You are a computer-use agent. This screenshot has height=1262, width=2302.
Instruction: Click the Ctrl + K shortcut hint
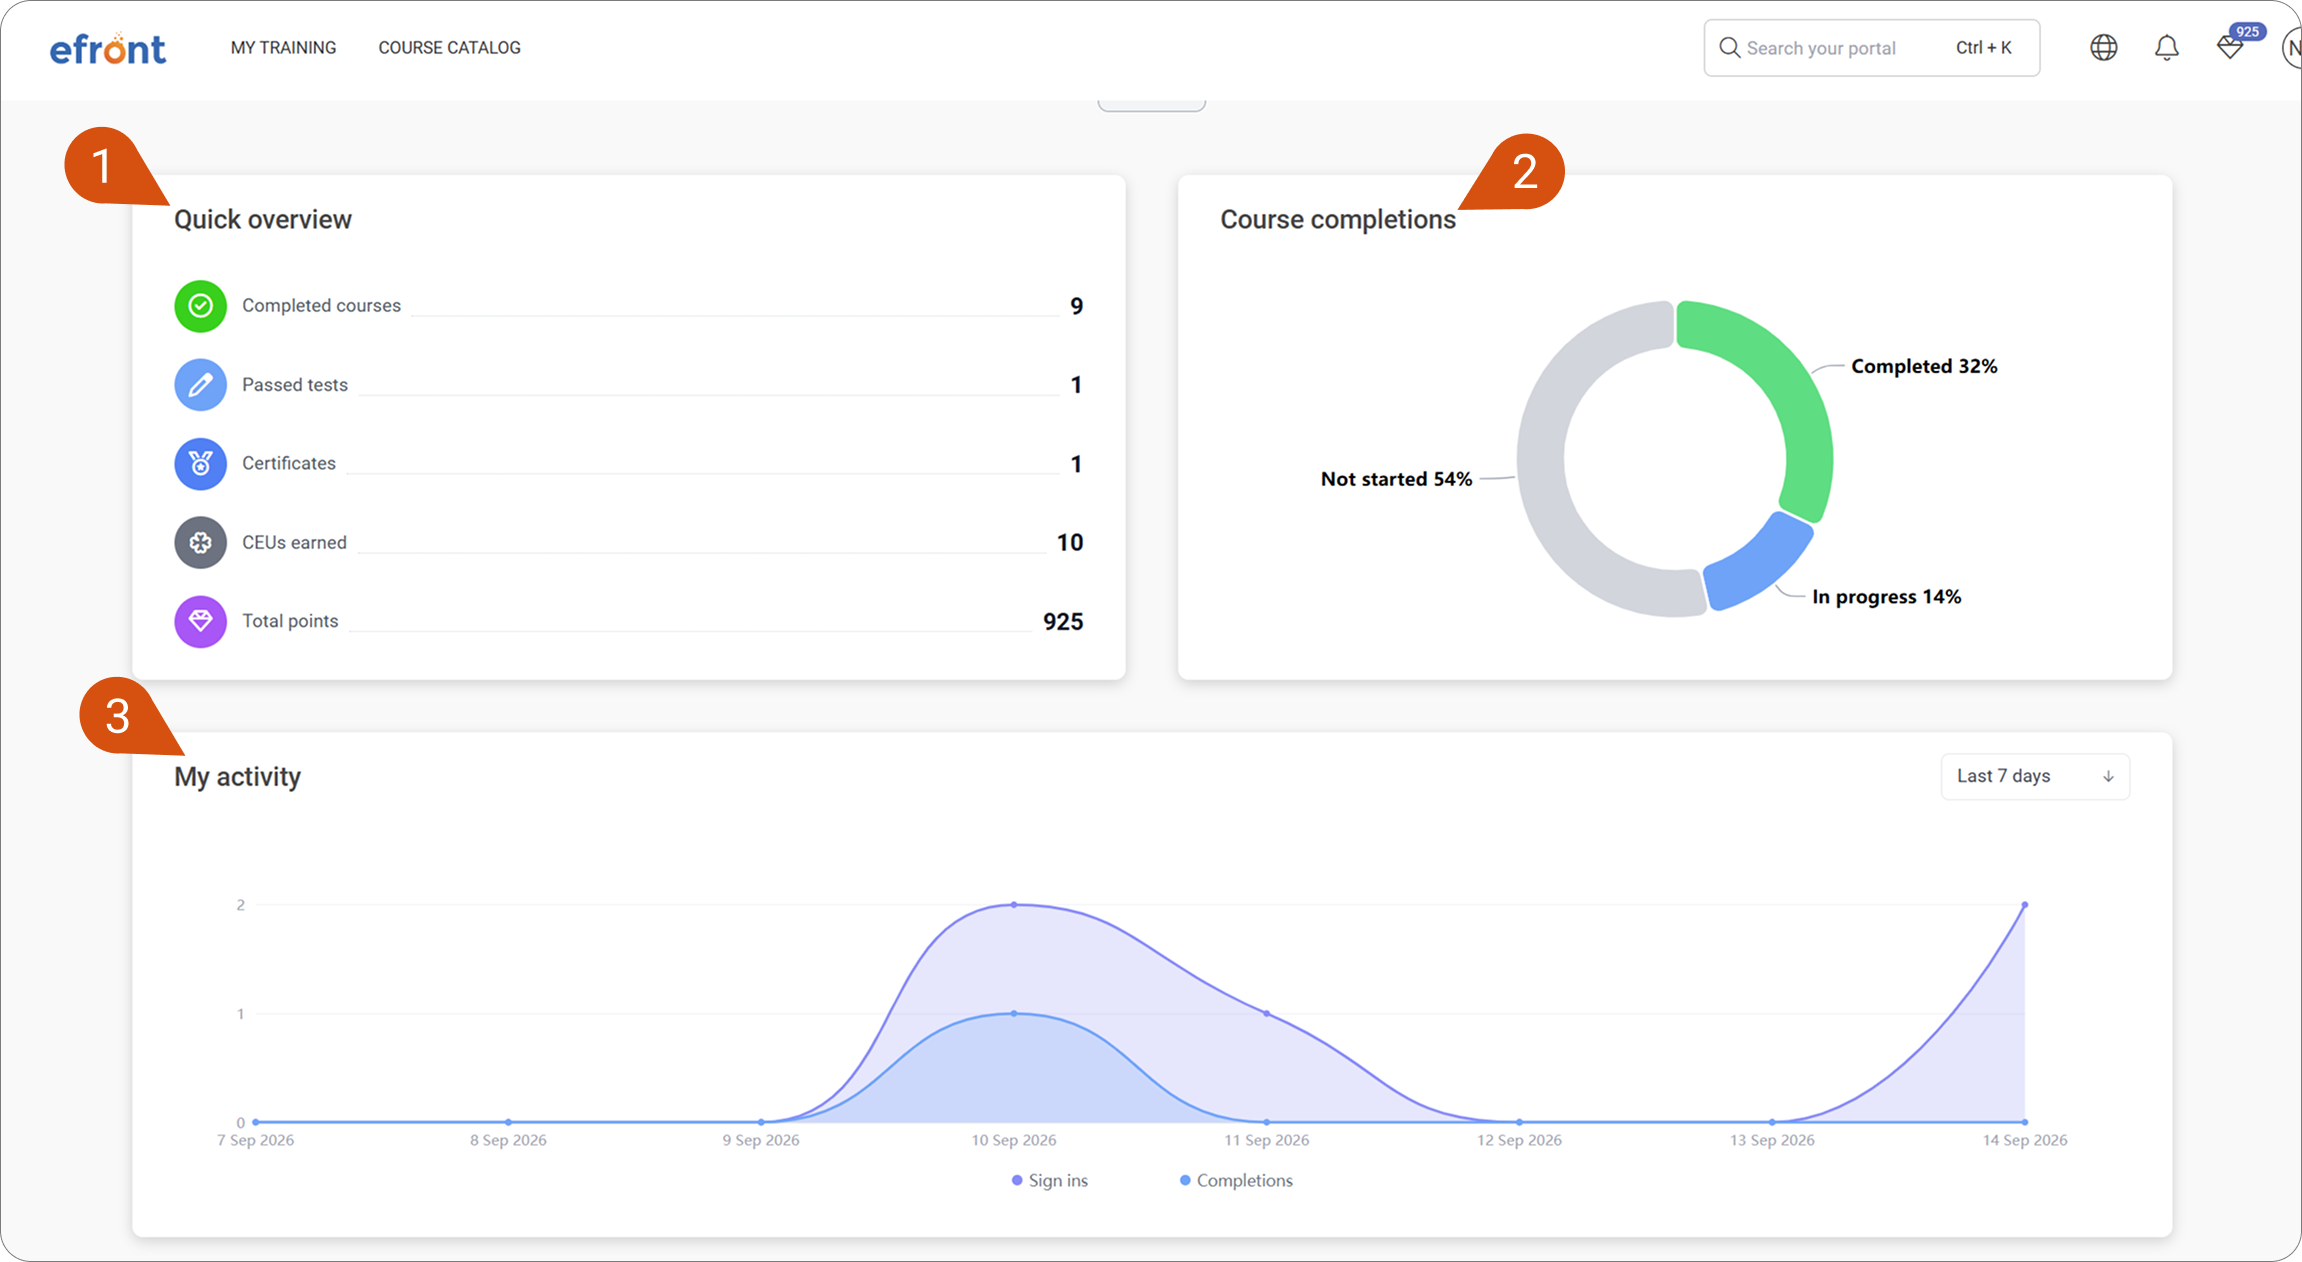(1984, 48)
